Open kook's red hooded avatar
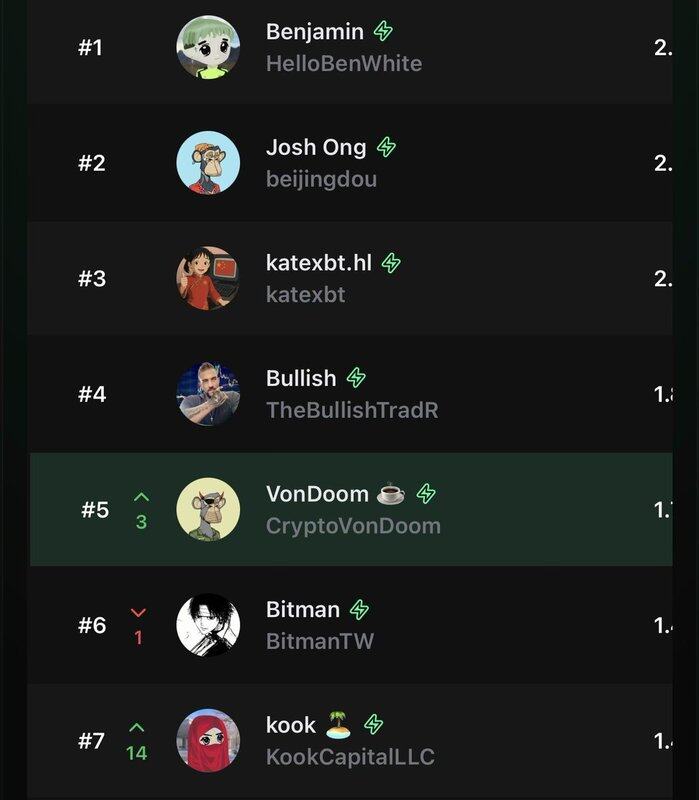Screen dimensions: 699x800 tap(208, 740)
